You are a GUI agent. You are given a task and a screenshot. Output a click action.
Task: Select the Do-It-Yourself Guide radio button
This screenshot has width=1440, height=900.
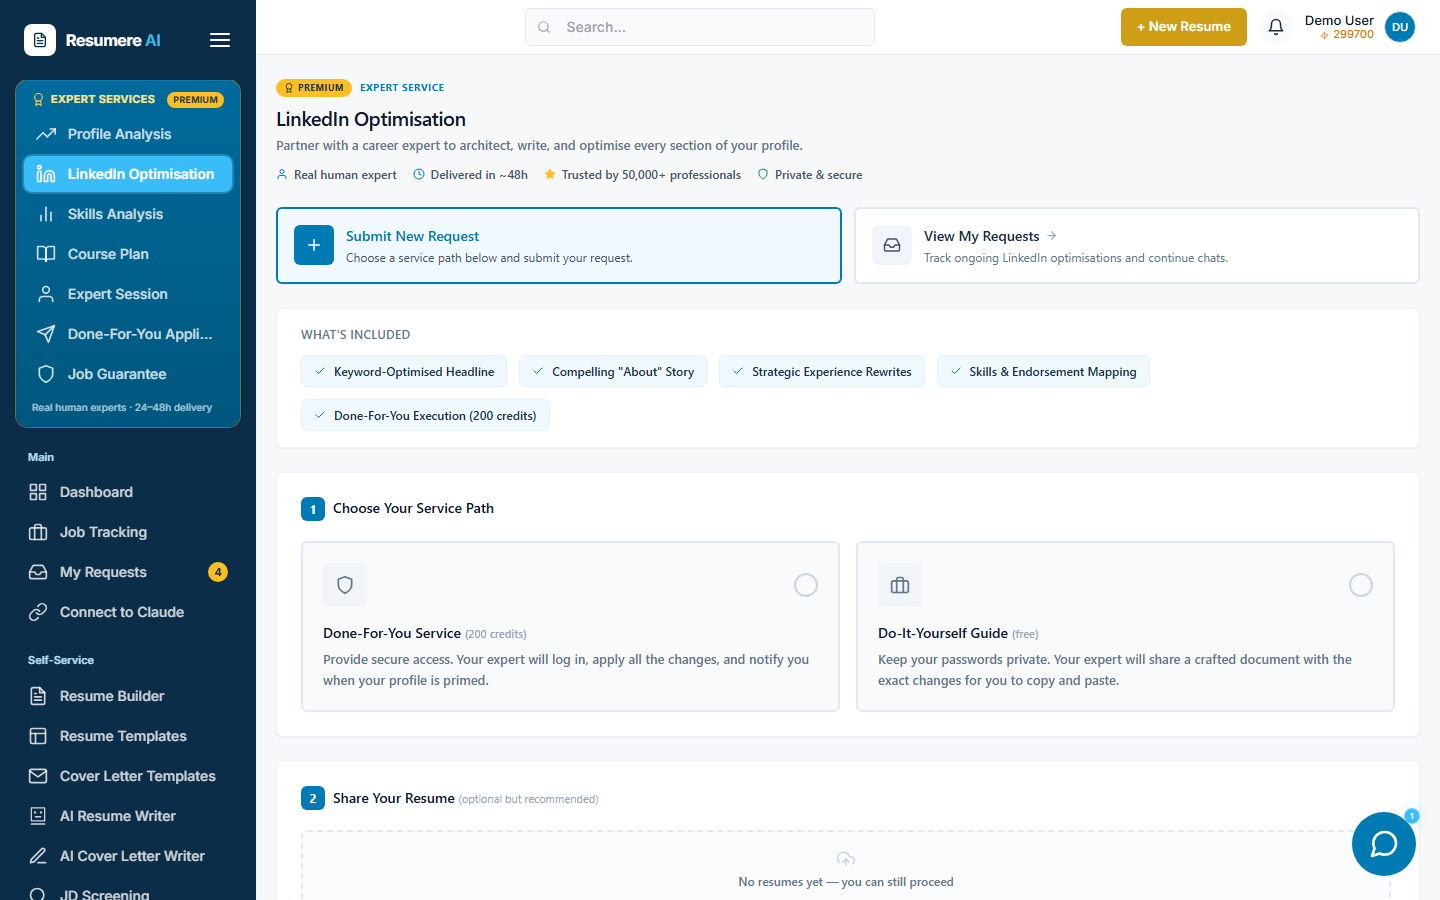pos(1361,585)
